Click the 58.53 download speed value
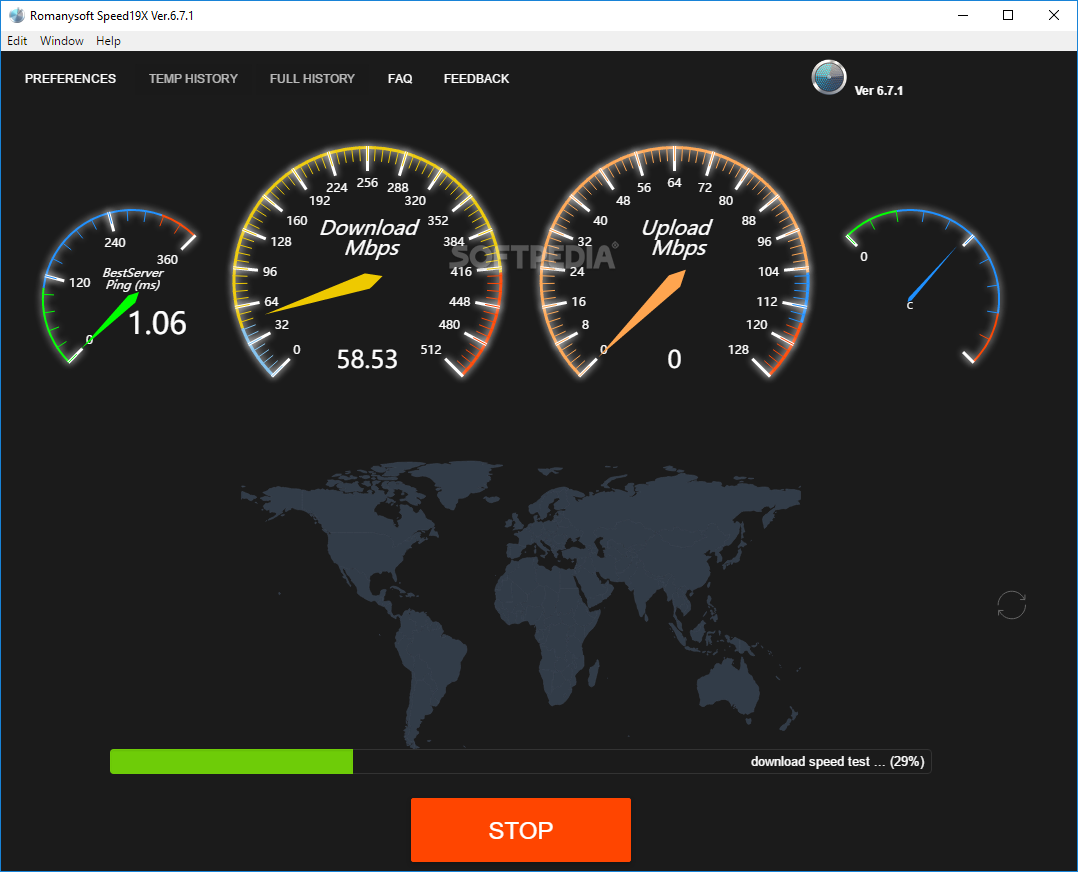 (367, 359)
